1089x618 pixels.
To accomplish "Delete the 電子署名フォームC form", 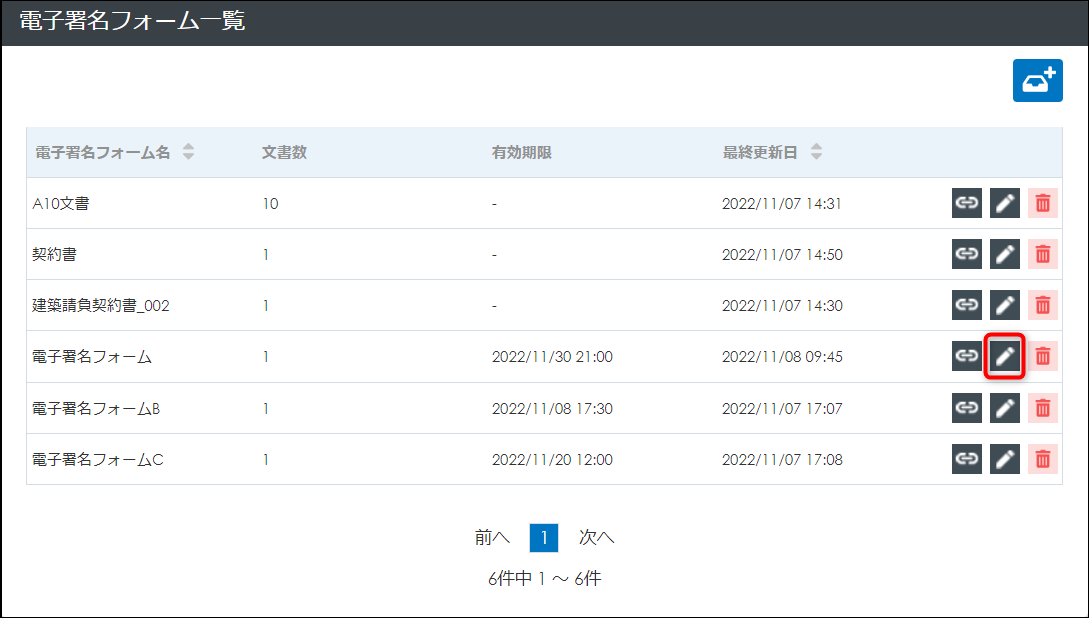I will [1042, 459].
